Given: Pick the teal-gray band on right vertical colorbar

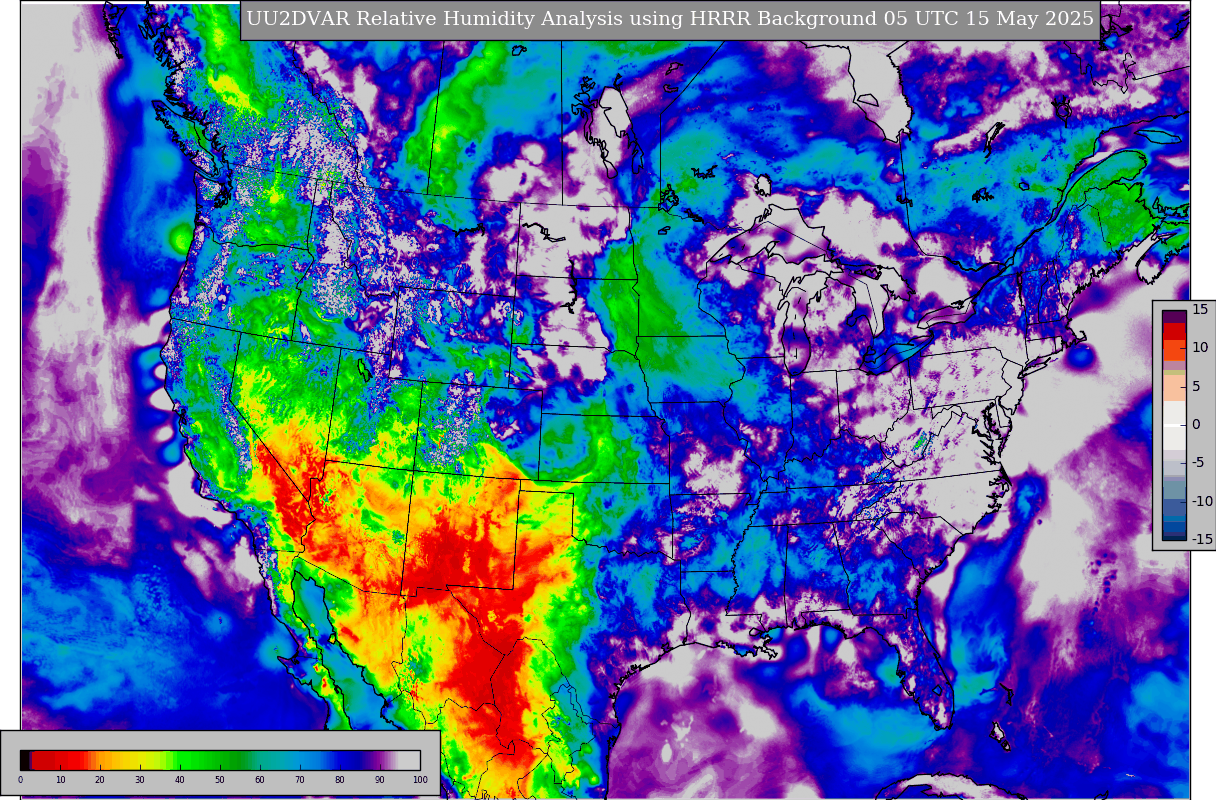Looking at the screenshot, I should (x=1174, y=489).
